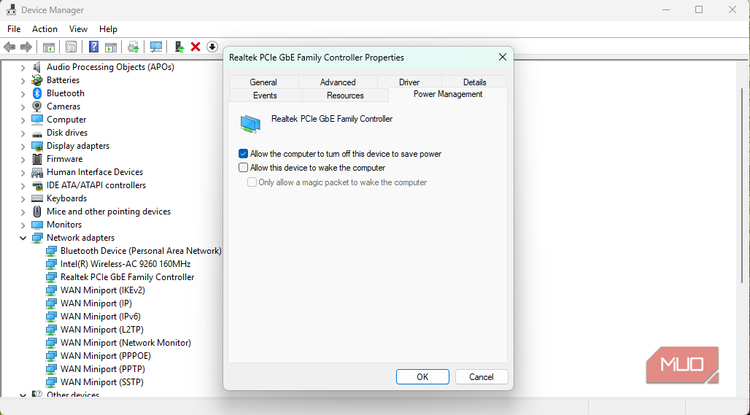
Task: Click the Batteries category icon
Action: pos(37,80)
